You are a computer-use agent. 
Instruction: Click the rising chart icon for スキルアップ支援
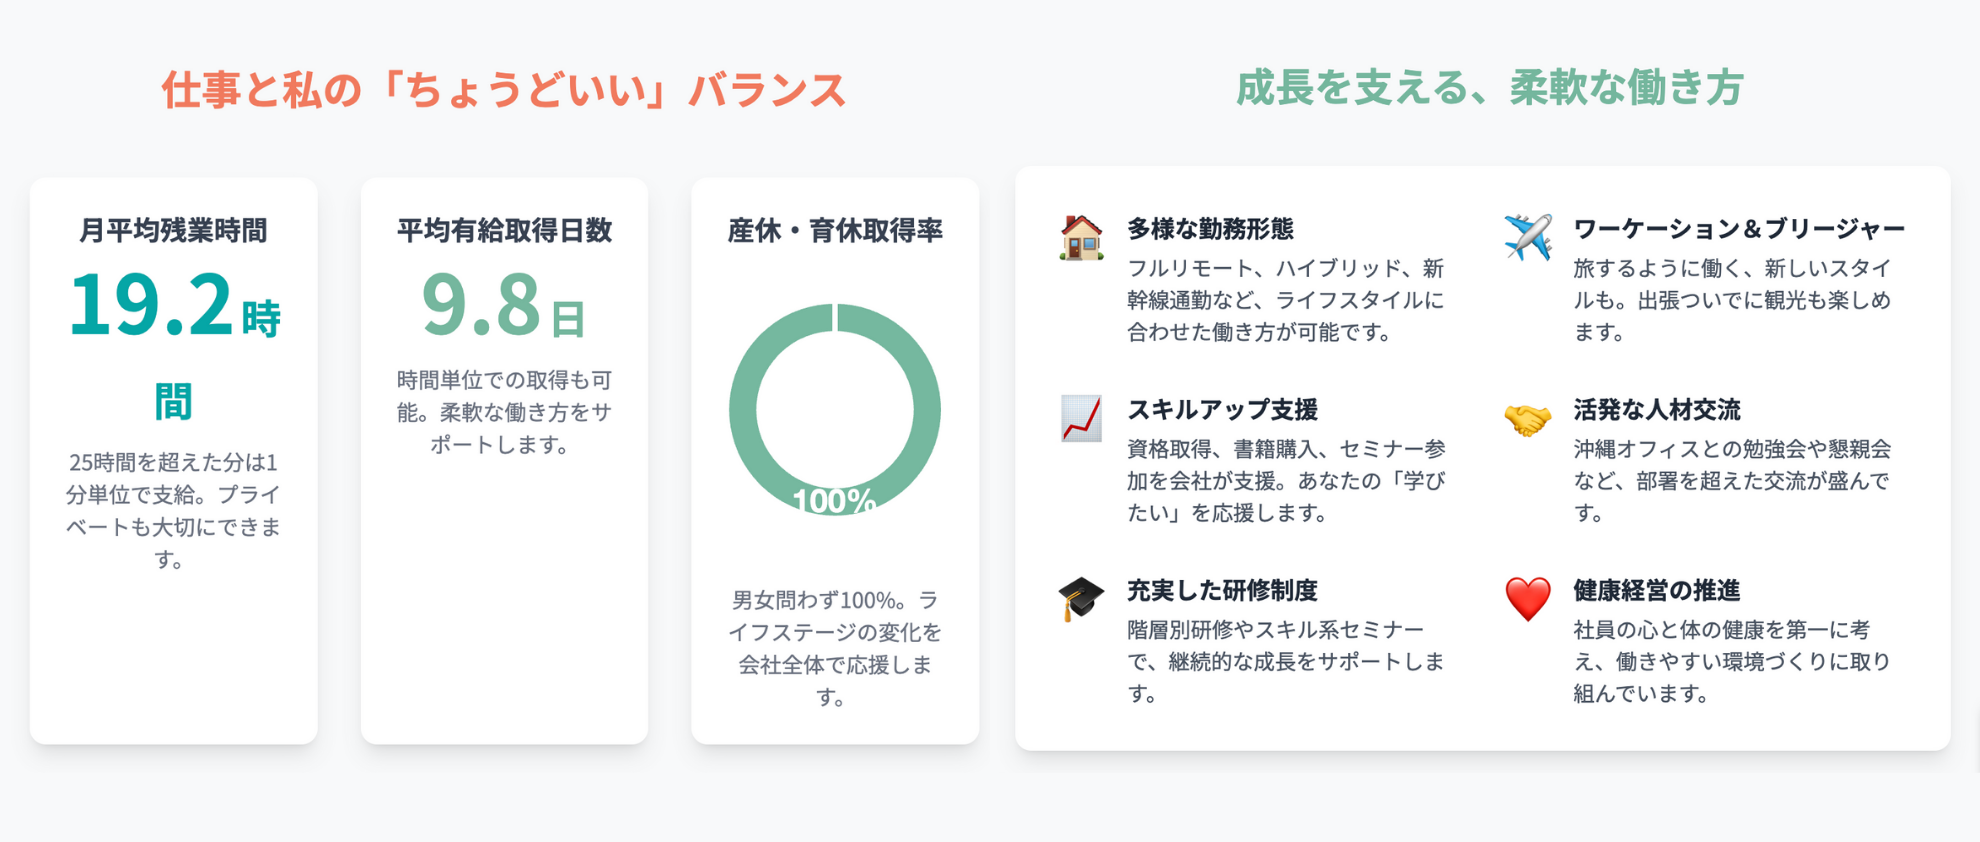click(x=1081, y=418)
